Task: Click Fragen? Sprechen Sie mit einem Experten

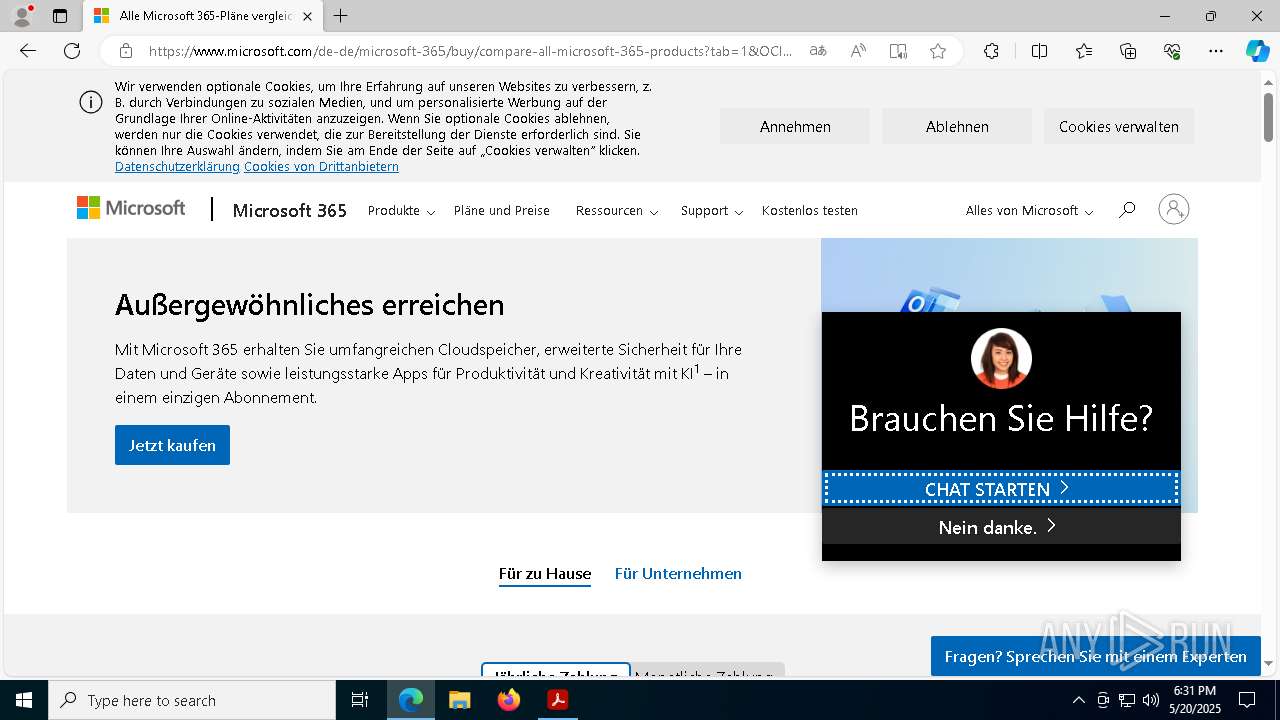Action: pos(1095,656)
